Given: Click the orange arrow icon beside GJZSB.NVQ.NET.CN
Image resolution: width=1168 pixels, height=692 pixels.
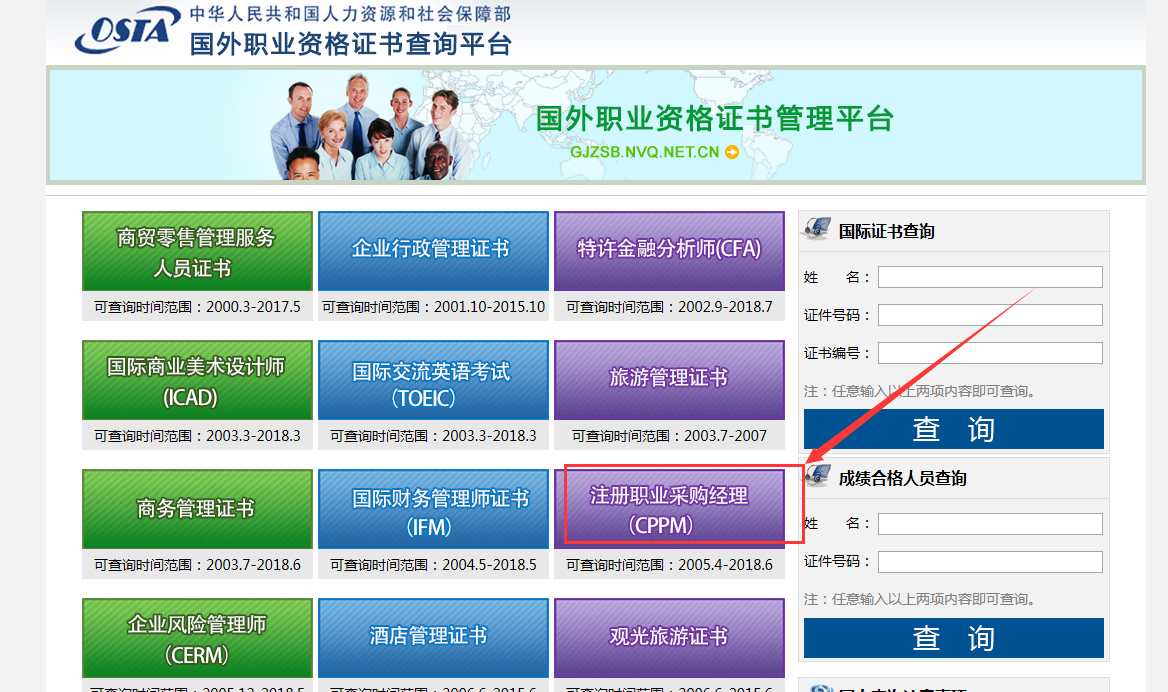Looking at the screenshot, I should tap(732, 152).
